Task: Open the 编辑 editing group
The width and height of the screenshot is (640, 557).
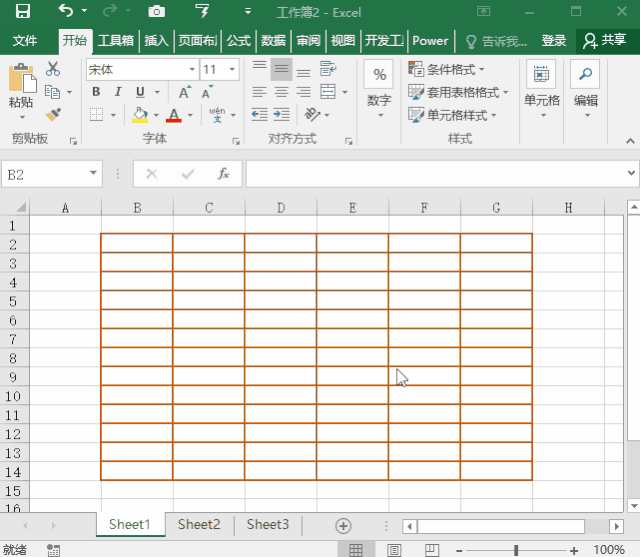Action: 585,91
